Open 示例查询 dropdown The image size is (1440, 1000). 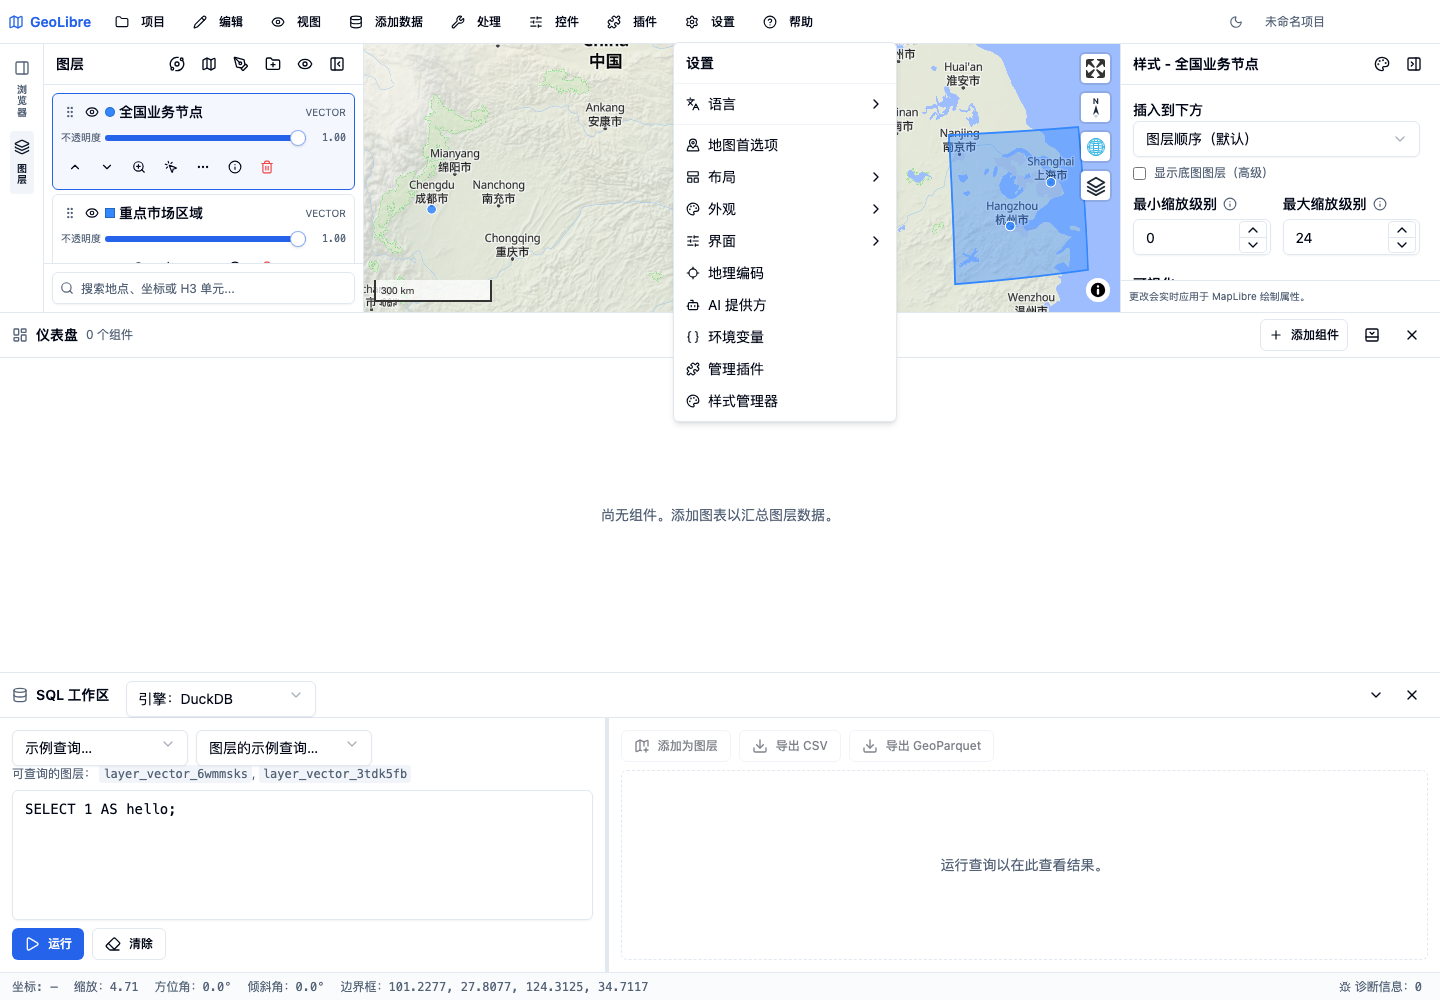pos(100,748)
